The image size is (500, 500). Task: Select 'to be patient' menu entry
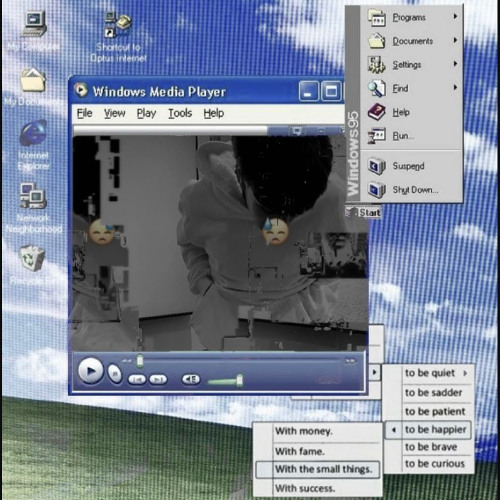coord(435,412)
